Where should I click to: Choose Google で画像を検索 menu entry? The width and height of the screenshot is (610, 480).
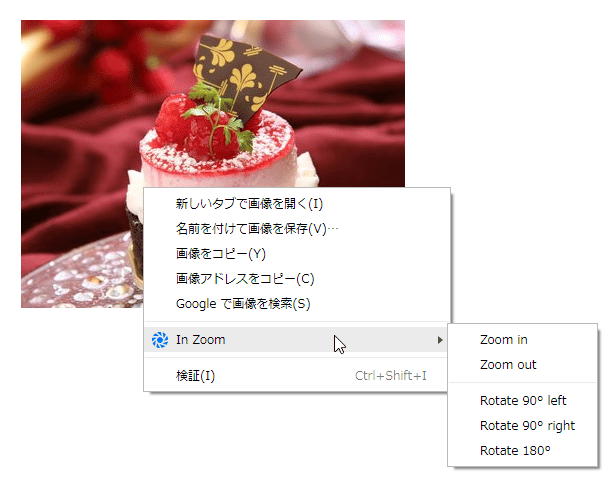click(243, 303)
